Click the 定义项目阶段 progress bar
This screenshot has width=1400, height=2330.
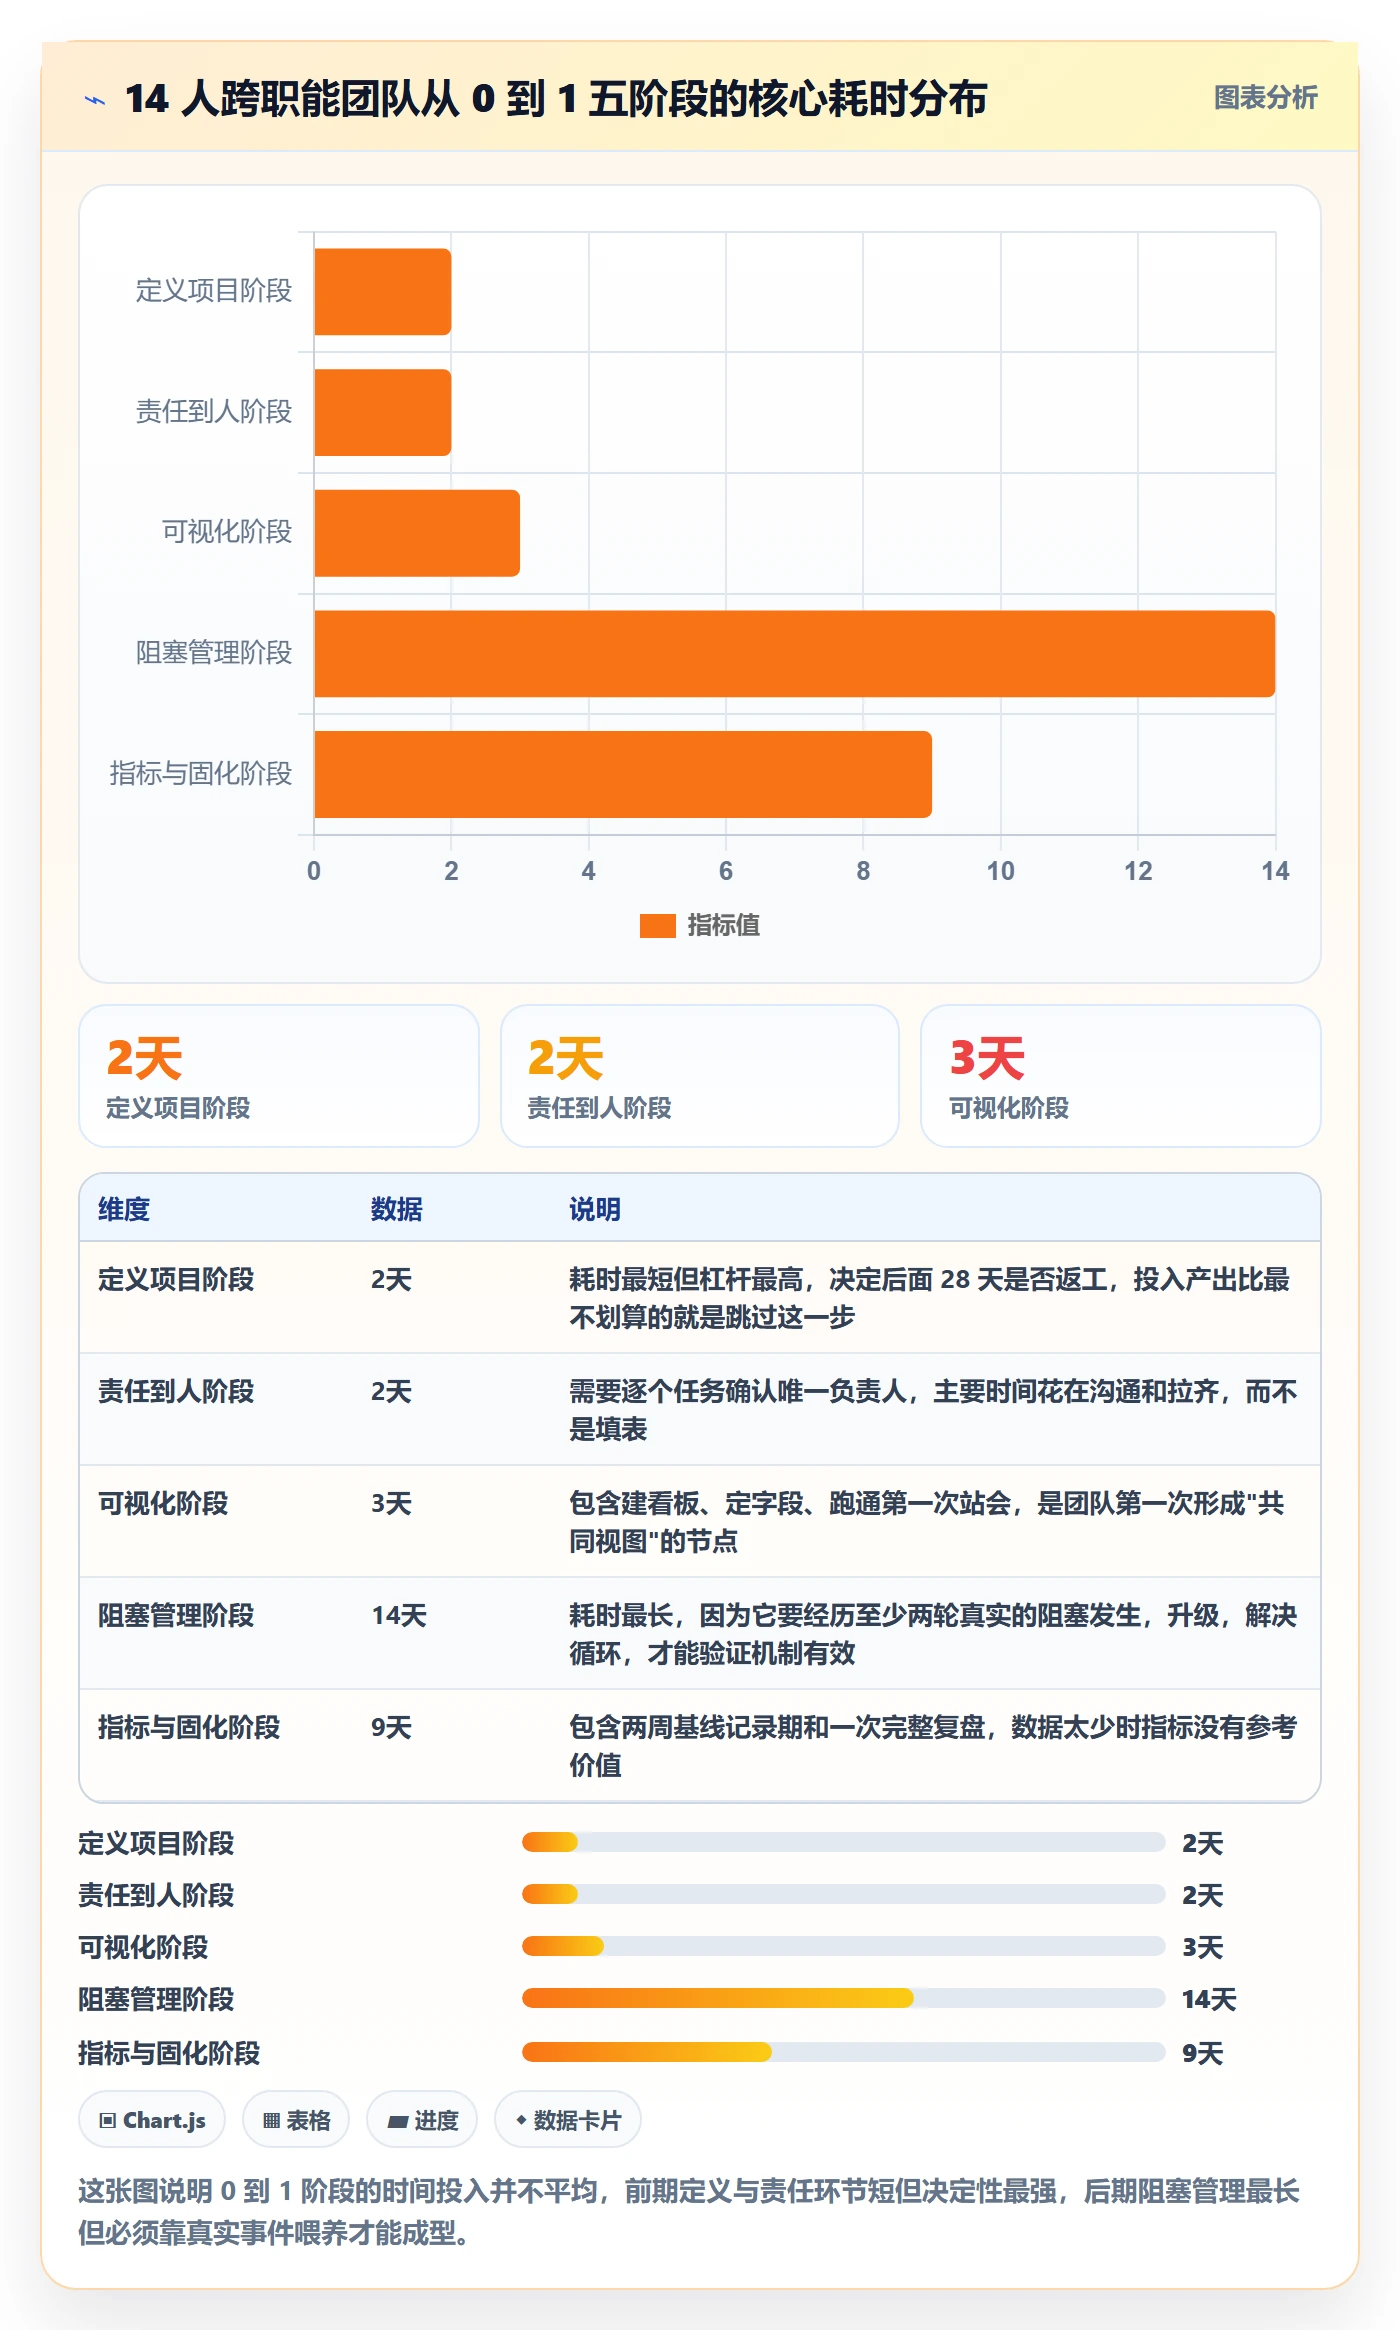click(x=843, y=1842)
